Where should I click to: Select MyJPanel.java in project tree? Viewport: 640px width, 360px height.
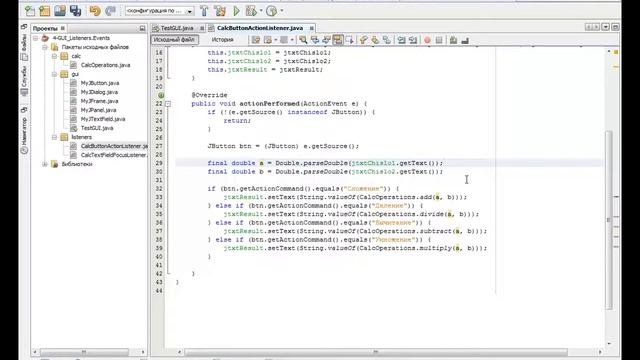coord(98,110)
